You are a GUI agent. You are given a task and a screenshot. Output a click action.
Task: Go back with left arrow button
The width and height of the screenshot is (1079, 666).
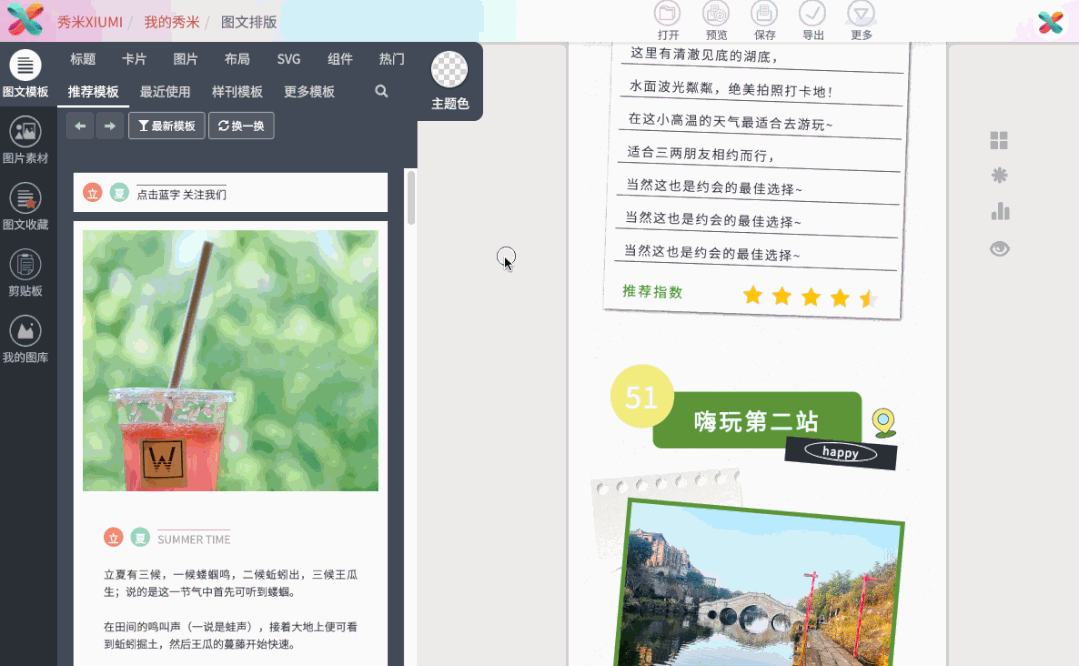80,126
